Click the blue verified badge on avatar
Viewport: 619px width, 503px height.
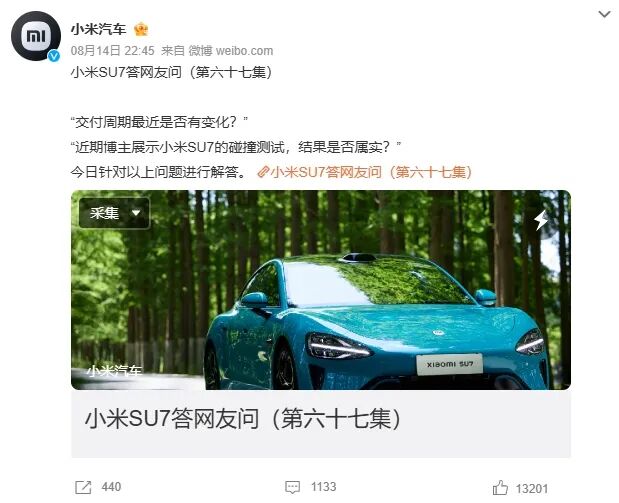[54, 56]
